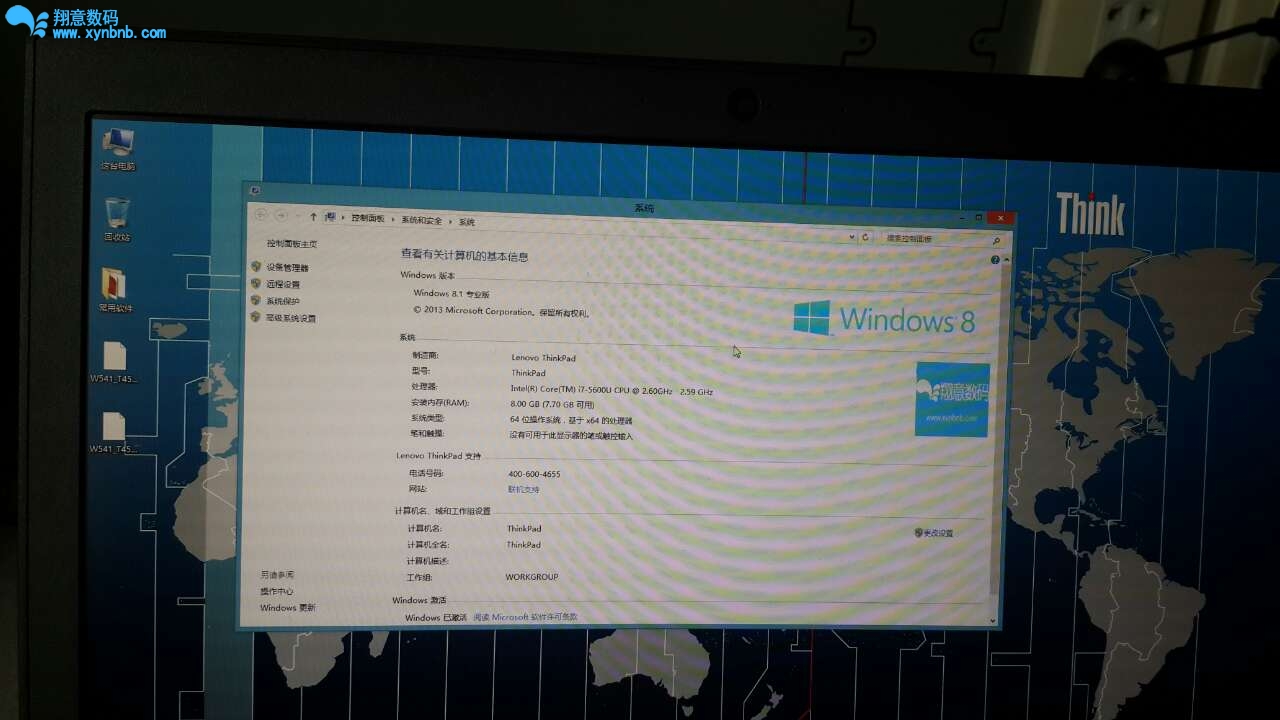Open 远程设置 in the left panel
The image size is (1280, 720).
(283, 285)
